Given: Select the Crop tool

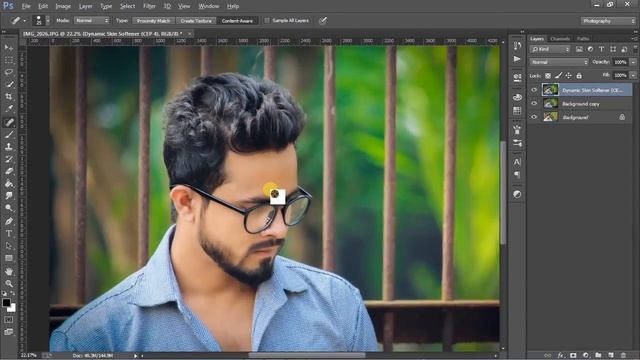Looking at the screenshot, I should click(9, 97).
